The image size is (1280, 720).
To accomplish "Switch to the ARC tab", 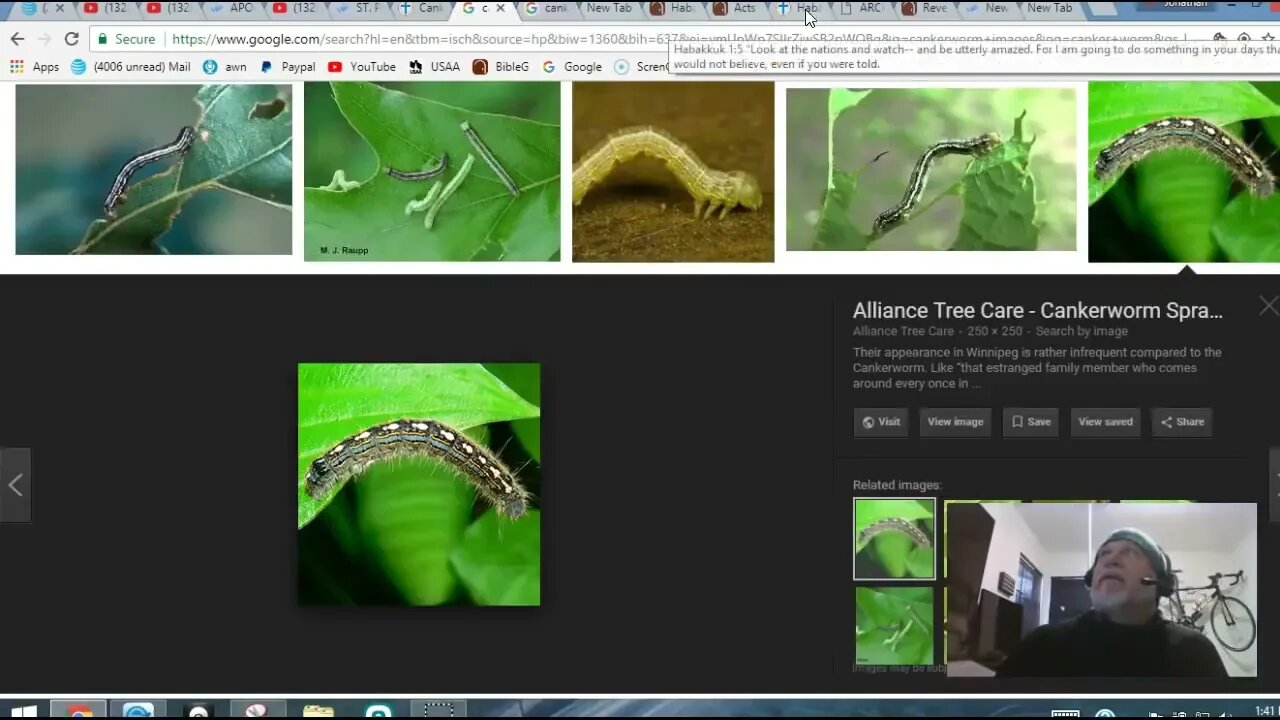I will coord(862,8).
